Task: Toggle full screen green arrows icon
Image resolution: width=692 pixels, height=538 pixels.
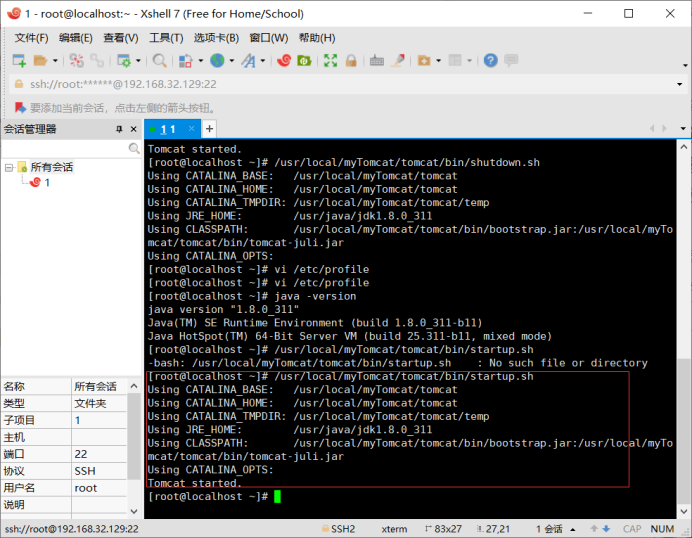Action: click(x=331, y=60)
